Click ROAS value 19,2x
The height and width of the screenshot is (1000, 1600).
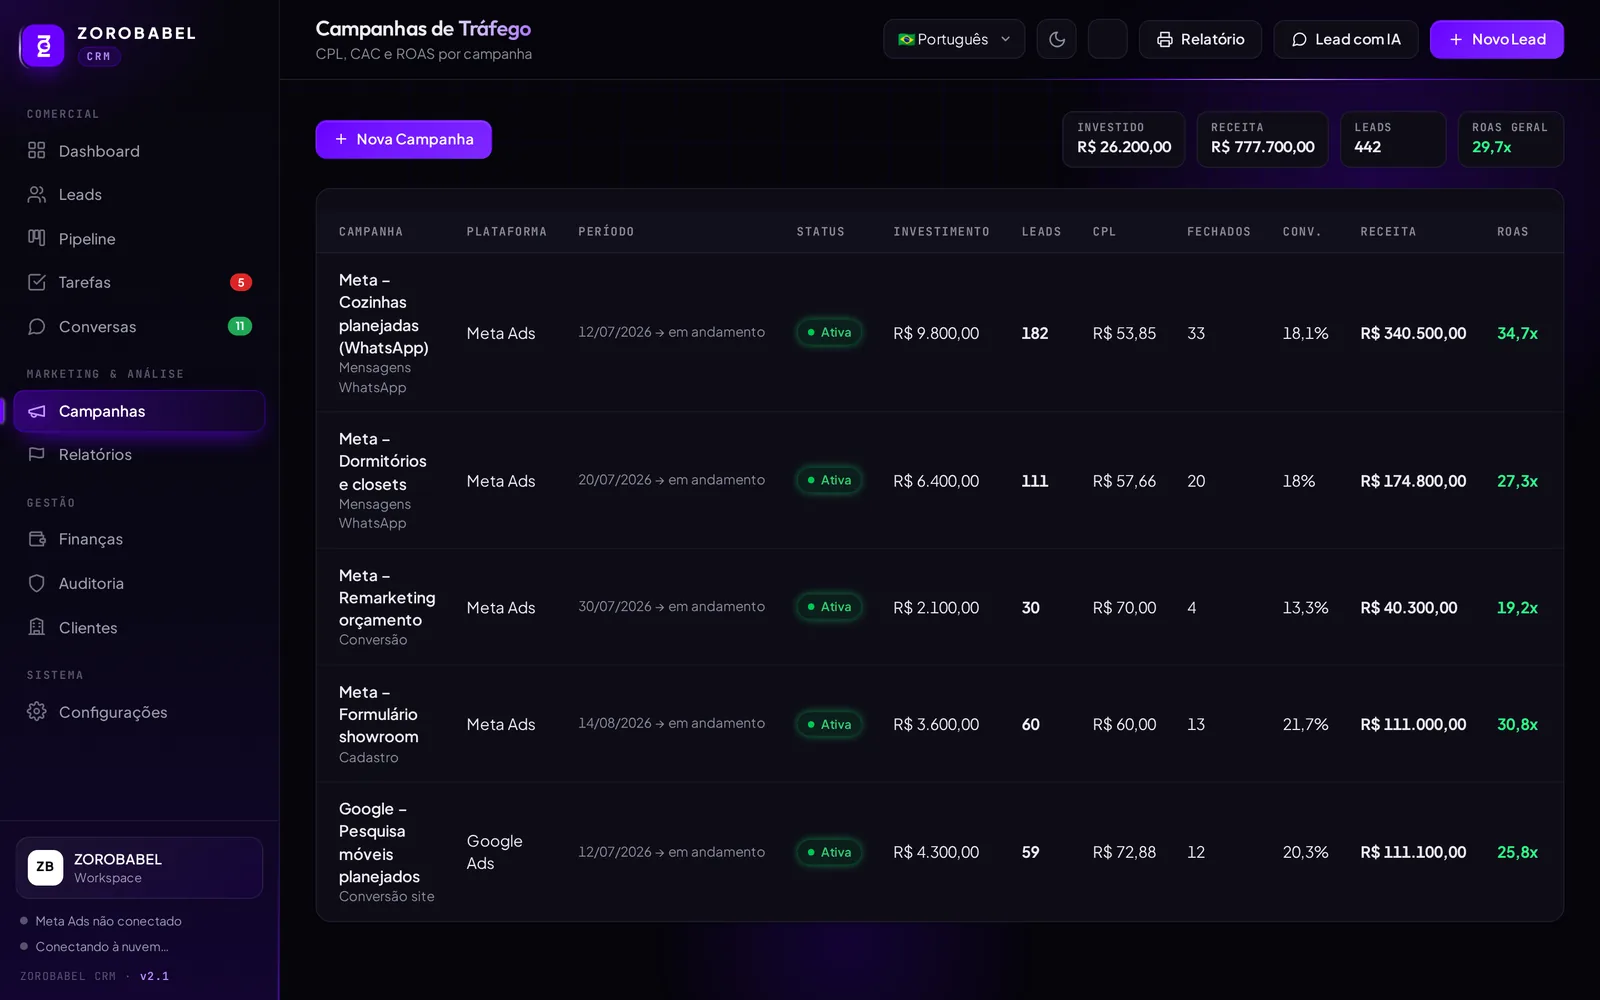pos(1517,607)
